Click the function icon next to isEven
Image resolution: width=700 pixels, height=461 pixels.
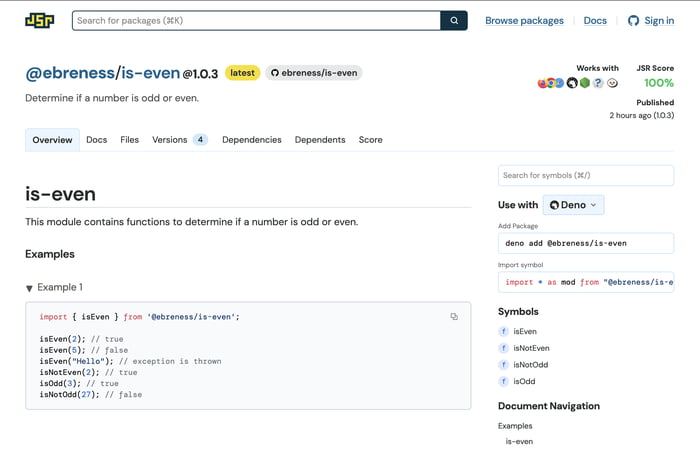click(504, 331)
